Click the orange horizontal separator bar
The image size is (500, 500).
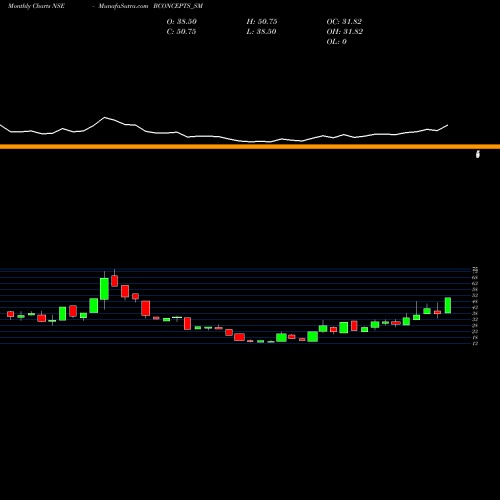(x=250, y=146)
